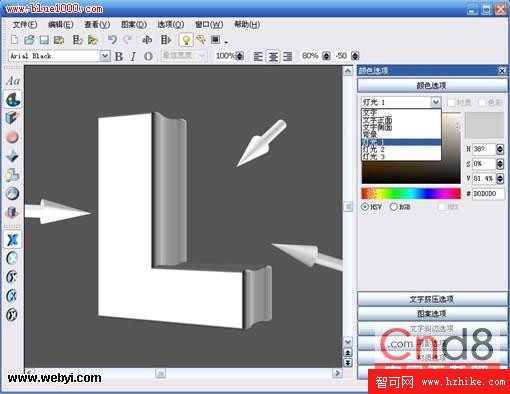Select the HSV radio button

[365, 207]
